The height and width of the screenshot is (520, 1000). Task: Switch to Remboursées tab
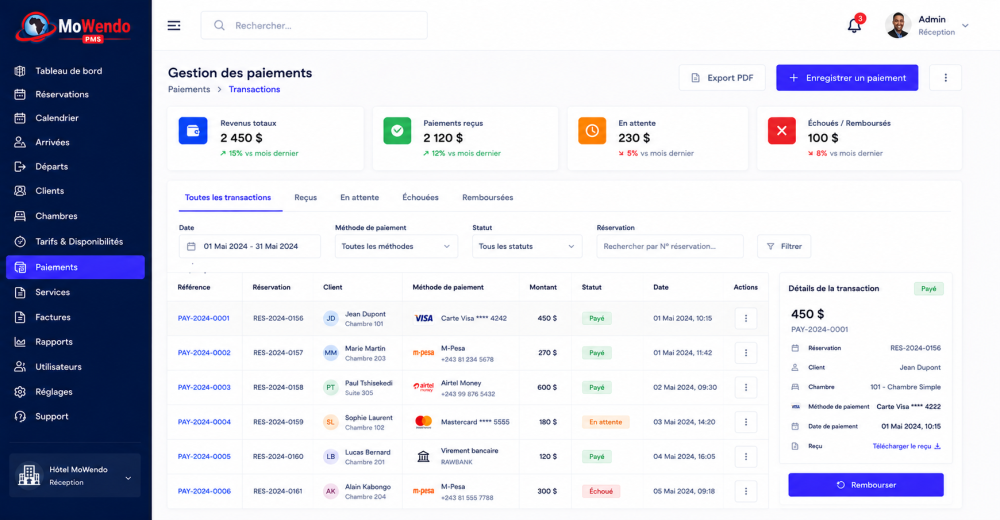(487, 198)
